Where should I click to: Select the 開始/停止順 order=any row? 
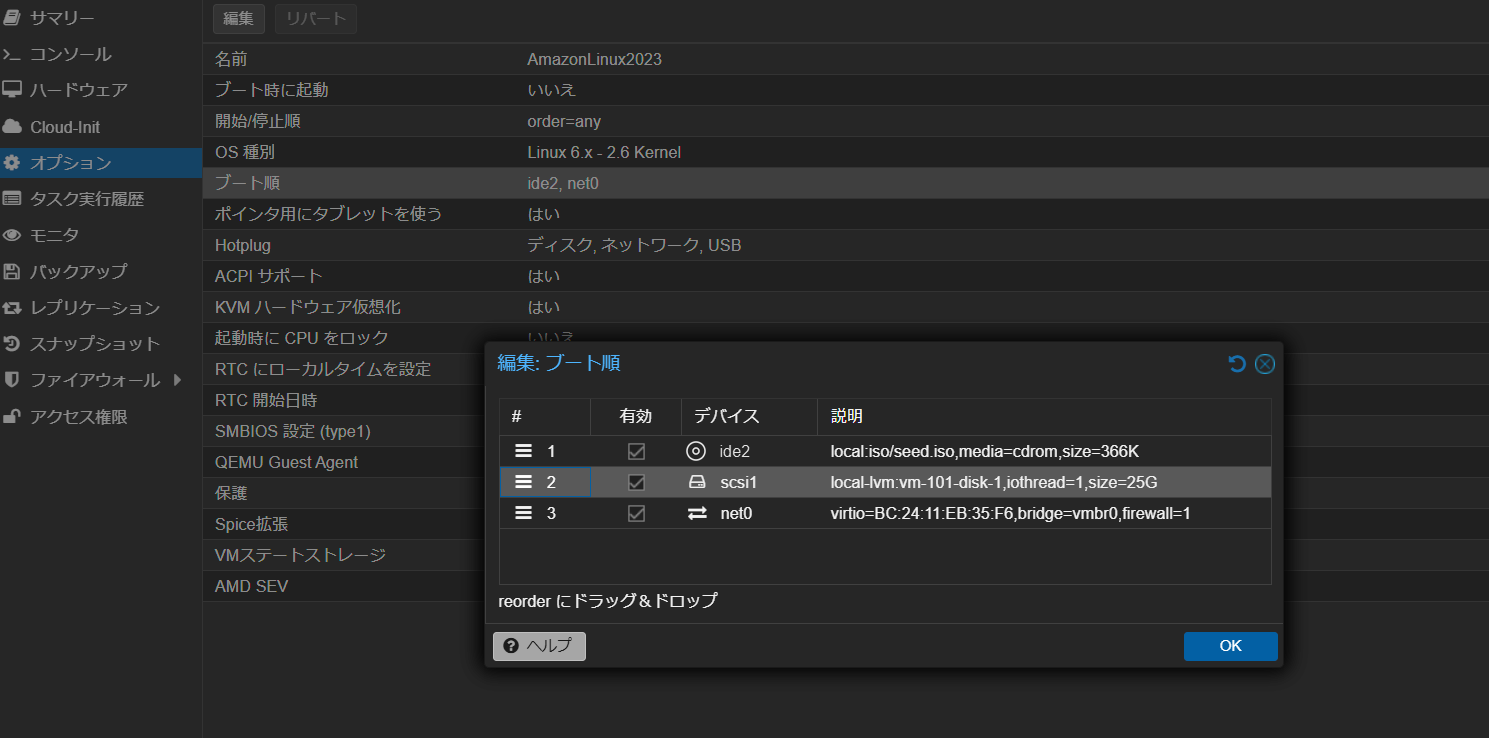point(845,121)
